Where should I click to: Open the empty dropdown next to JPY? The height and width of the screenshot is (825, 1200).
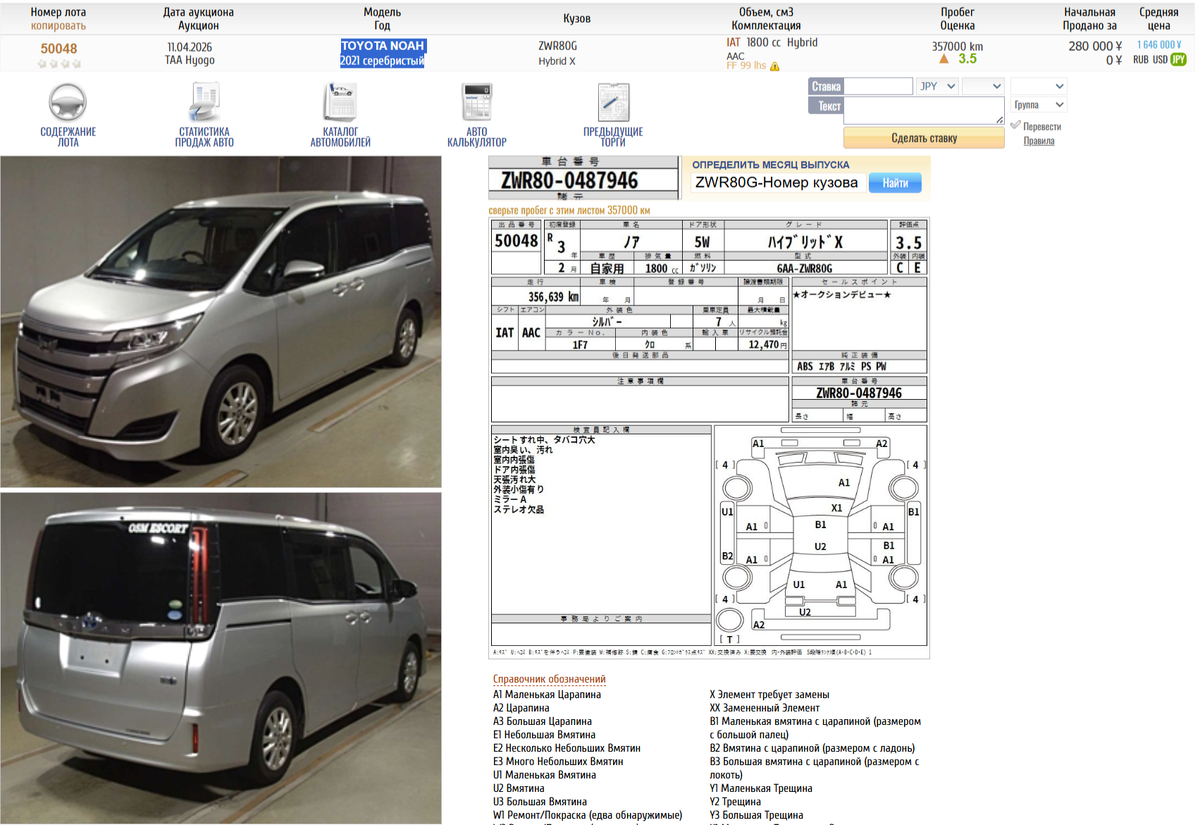coord(983,86)
